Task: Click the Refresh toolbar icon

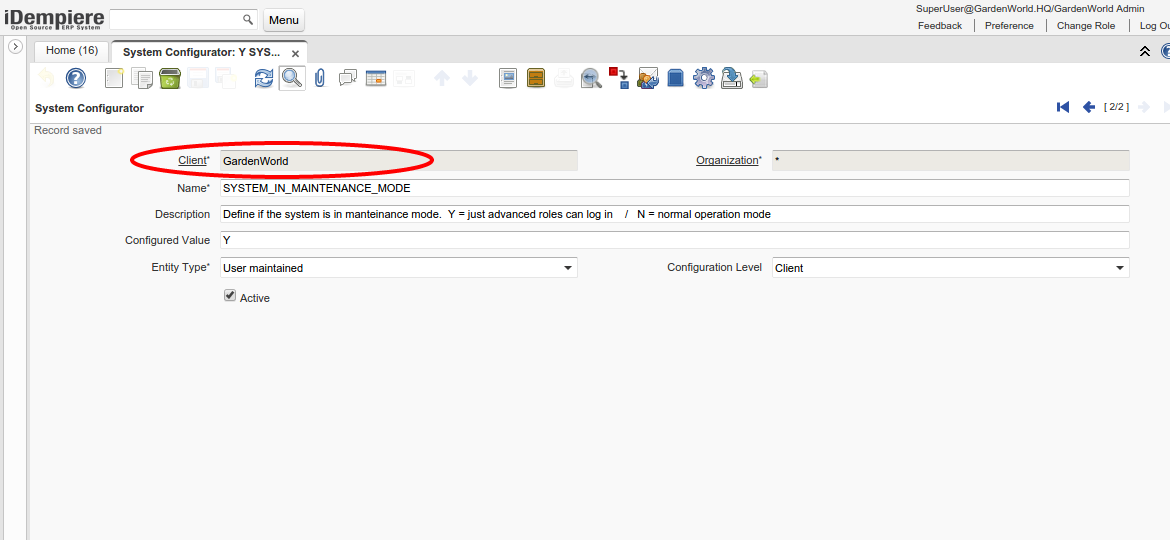Action: tap(263, 78)
